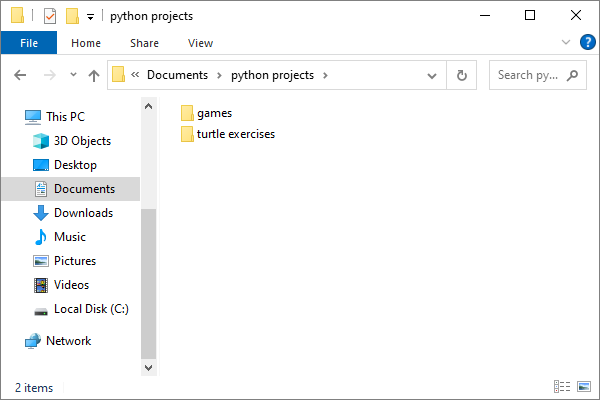Switch to the Share ribbon tab
The height and width of the screenshot is (400, 600).
click(x=144, y=43)
